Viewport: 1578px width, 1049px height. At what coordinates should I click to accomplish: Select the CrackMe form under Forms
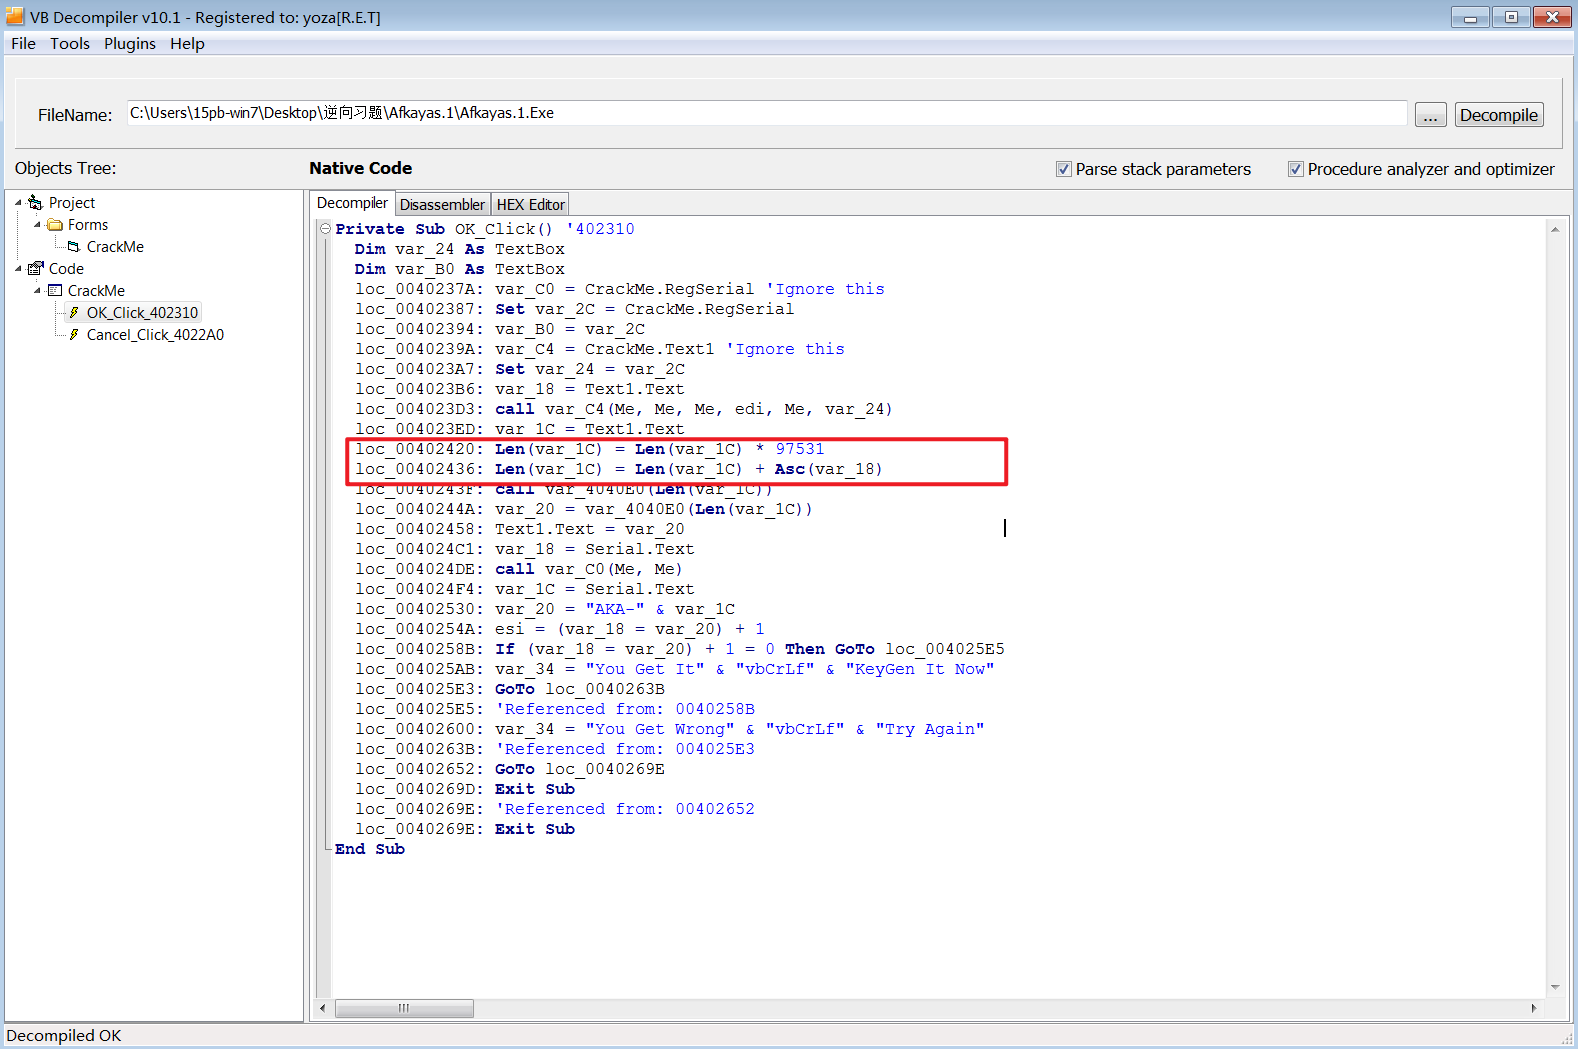(115, 247)
